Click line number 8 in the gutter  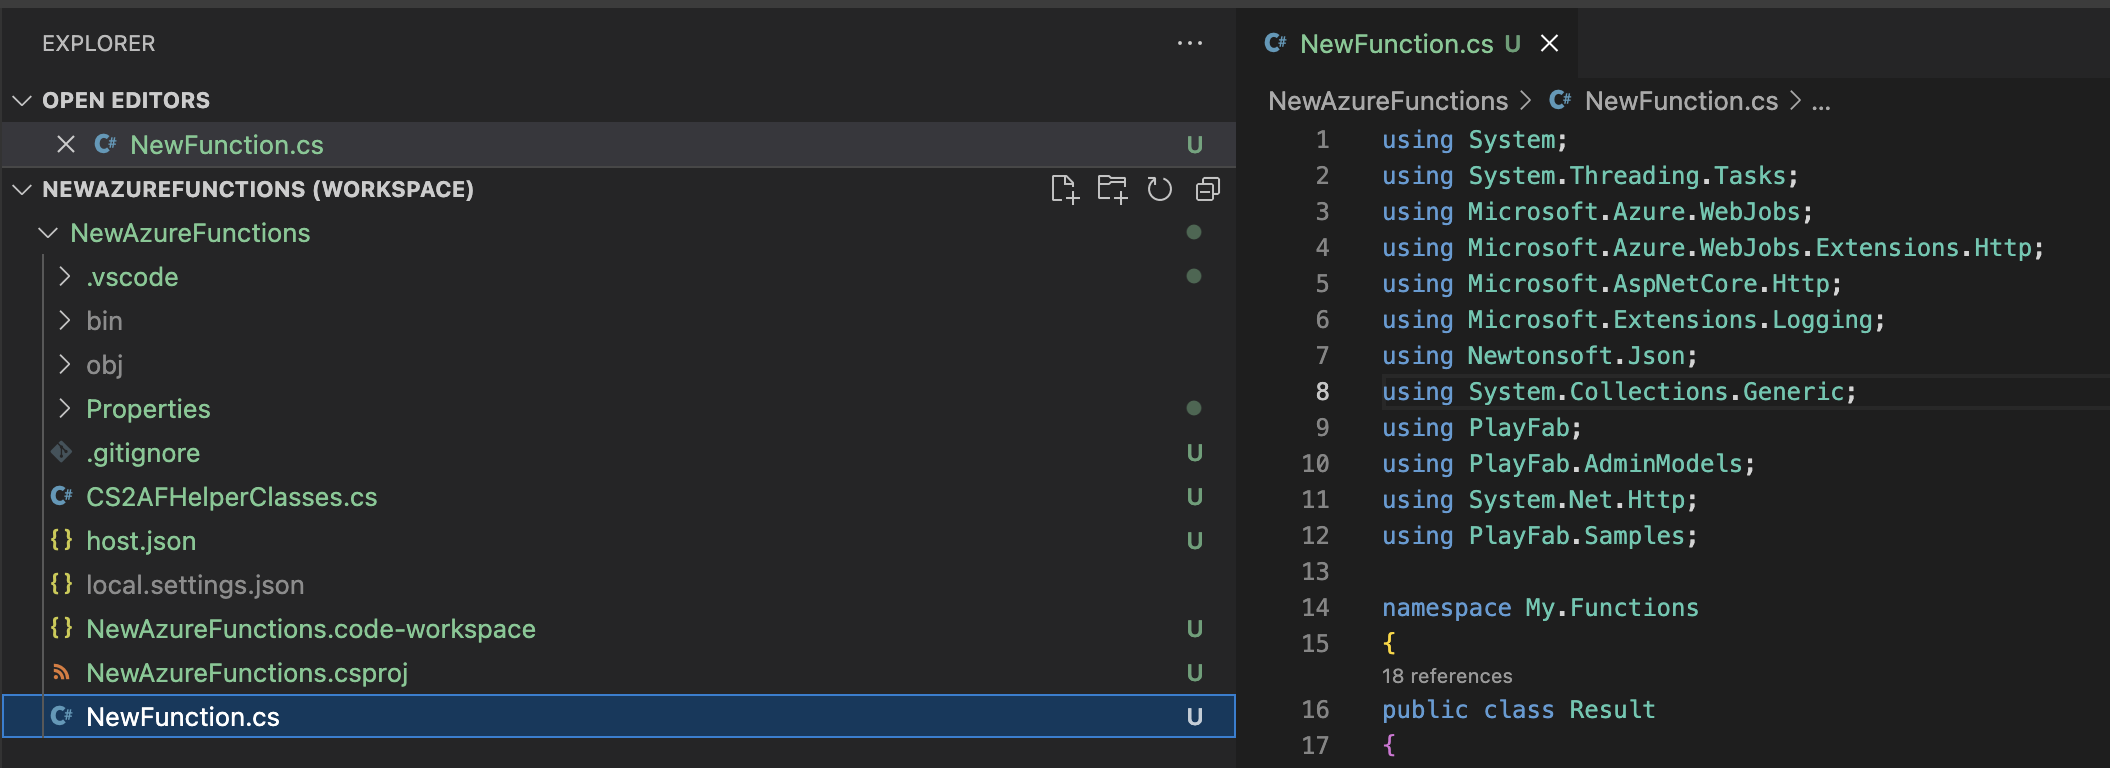click(1322, 392)
